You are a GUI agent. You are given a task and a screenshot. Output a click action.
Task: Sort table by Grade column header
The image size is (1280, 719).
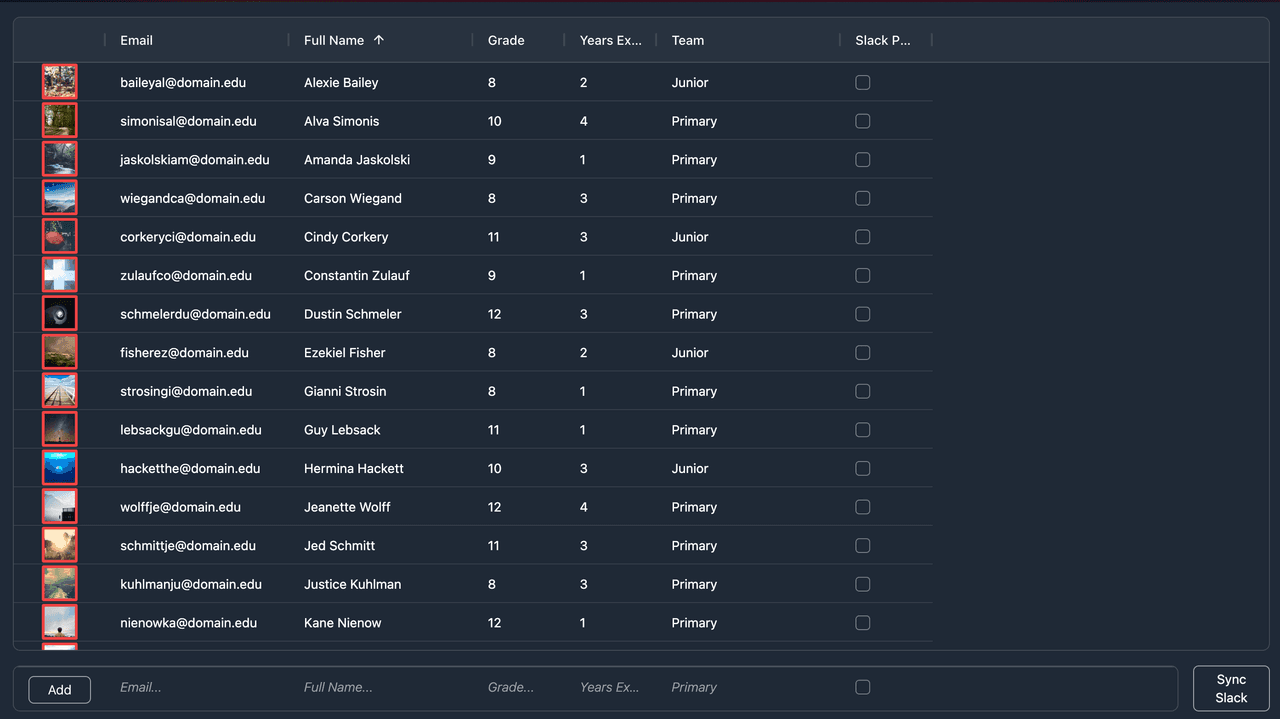(x=506, y=40)
